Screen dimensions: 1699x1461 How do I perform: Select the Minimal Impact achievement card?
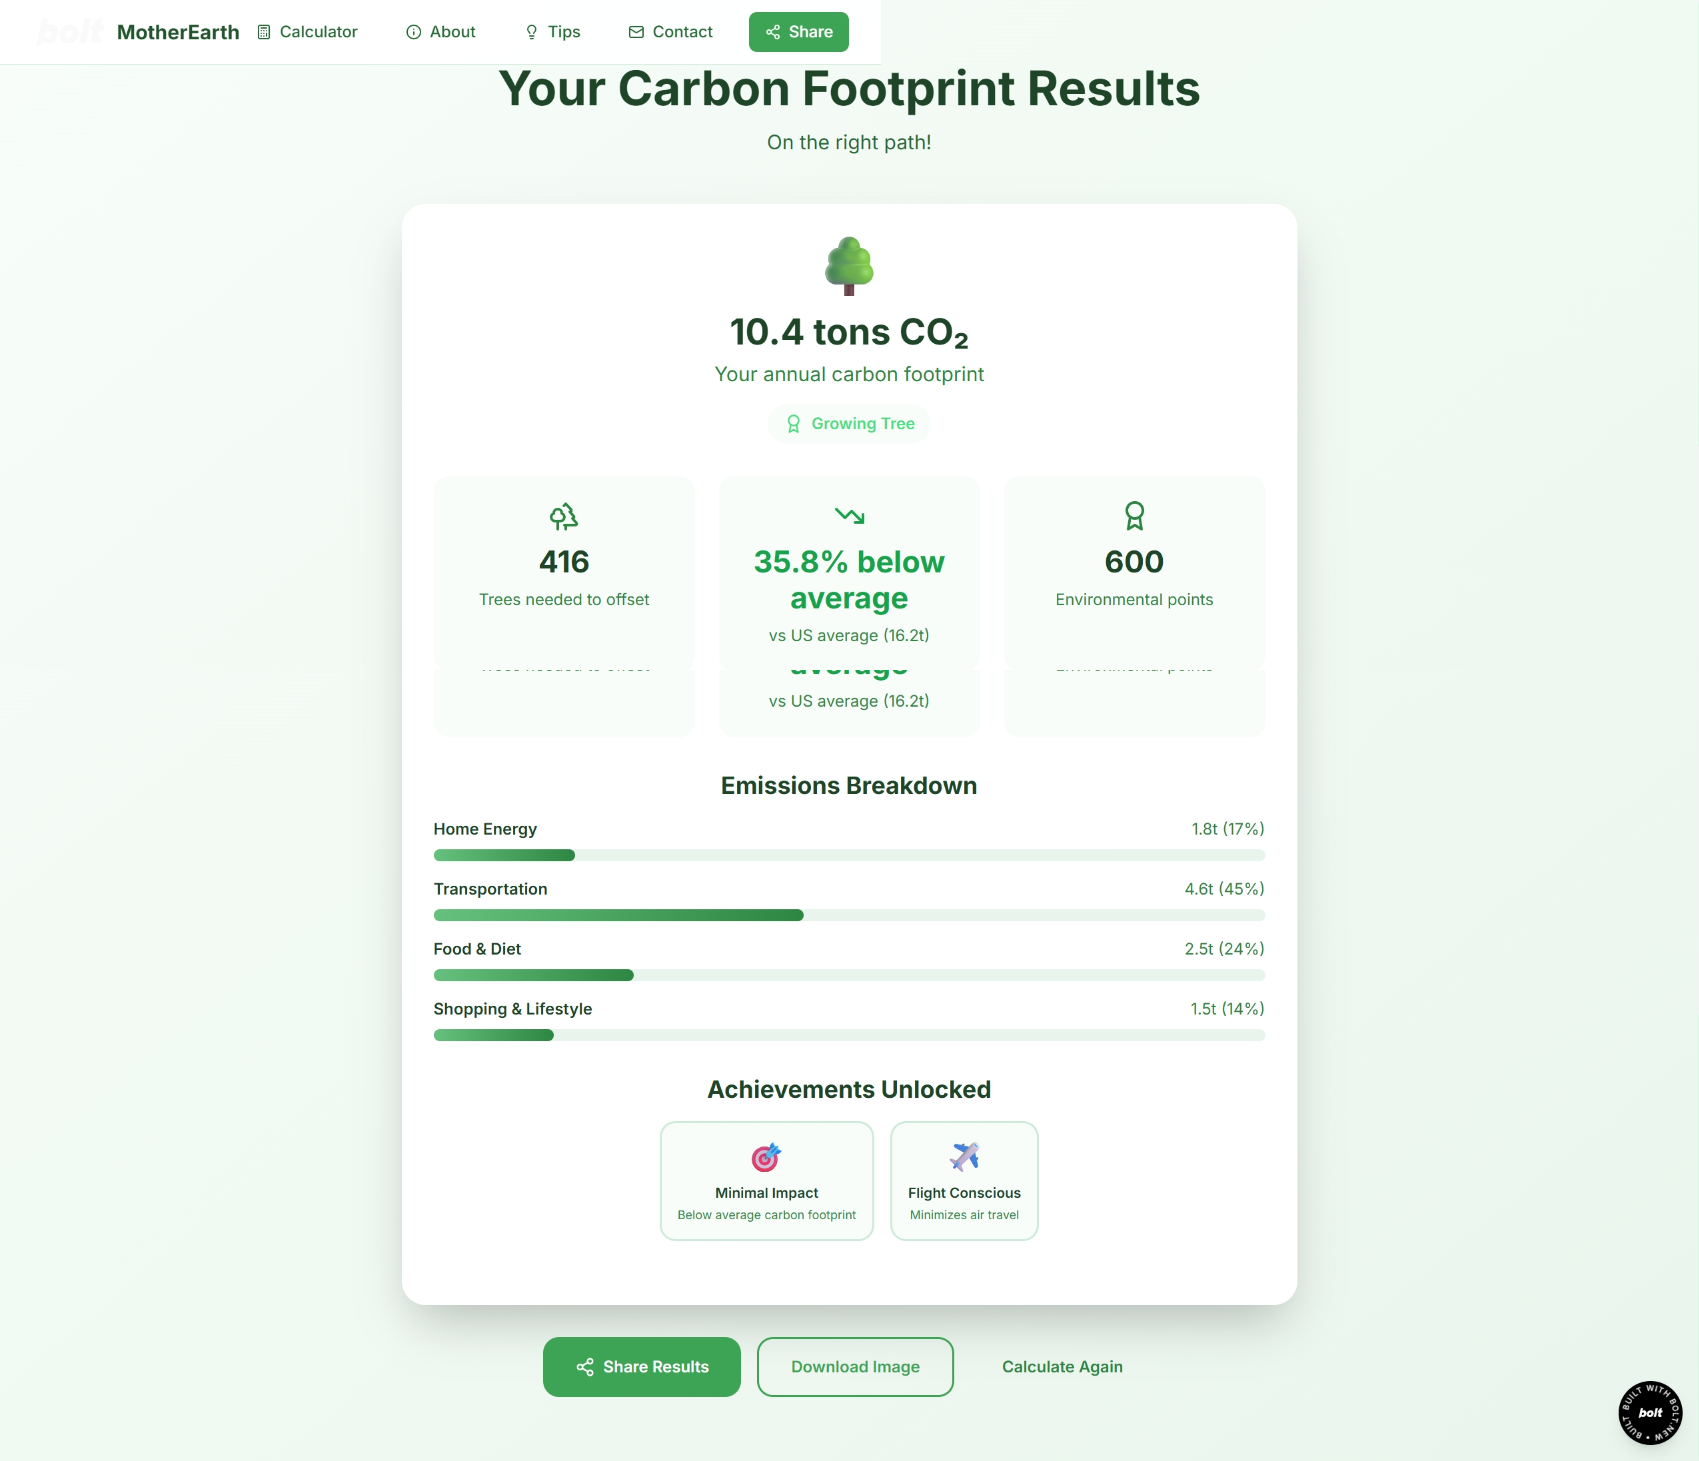767,1181
